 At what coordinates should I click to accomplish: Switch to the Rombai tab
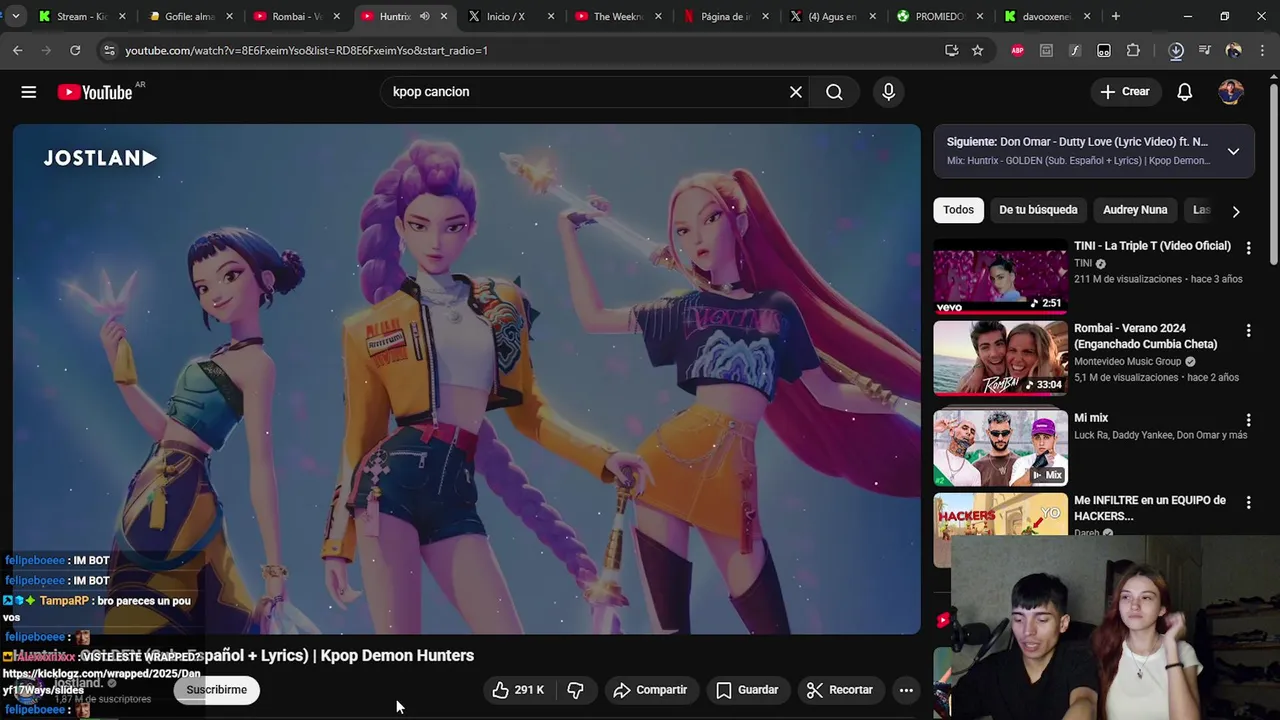(x=297, y=16)
